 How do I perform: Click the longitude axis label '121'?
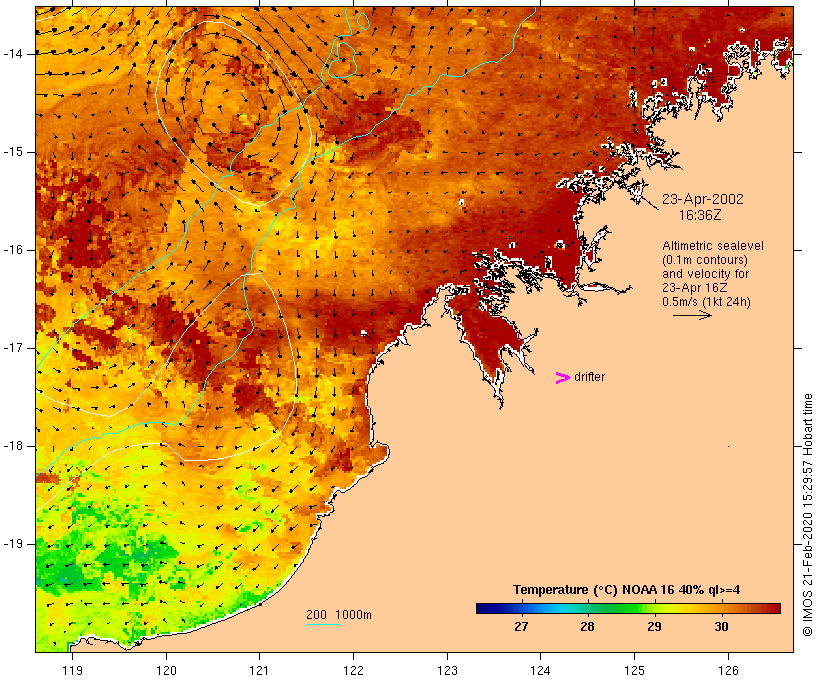coord(259,670)
